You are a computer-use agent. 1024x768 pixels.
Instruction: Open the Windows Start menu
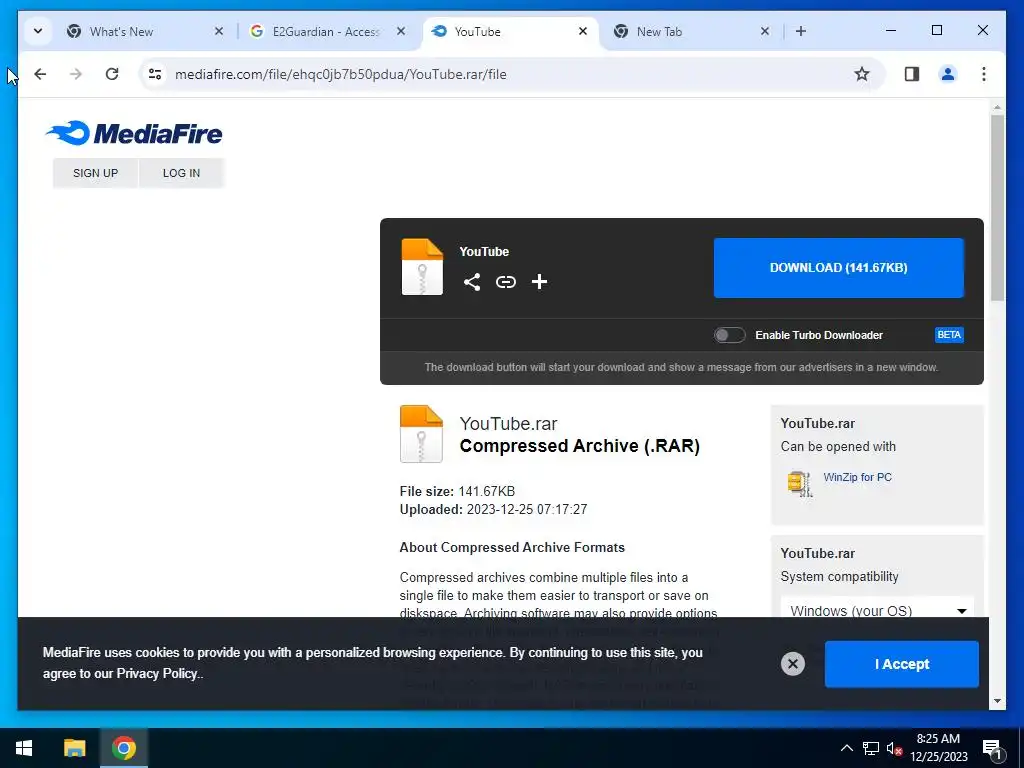[x=24, y=748]
